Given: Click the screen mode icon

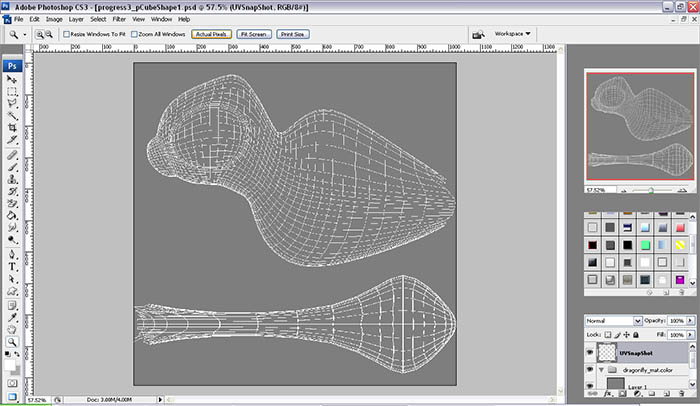Looking at the screenshot, I should click(x=12, y=396).
